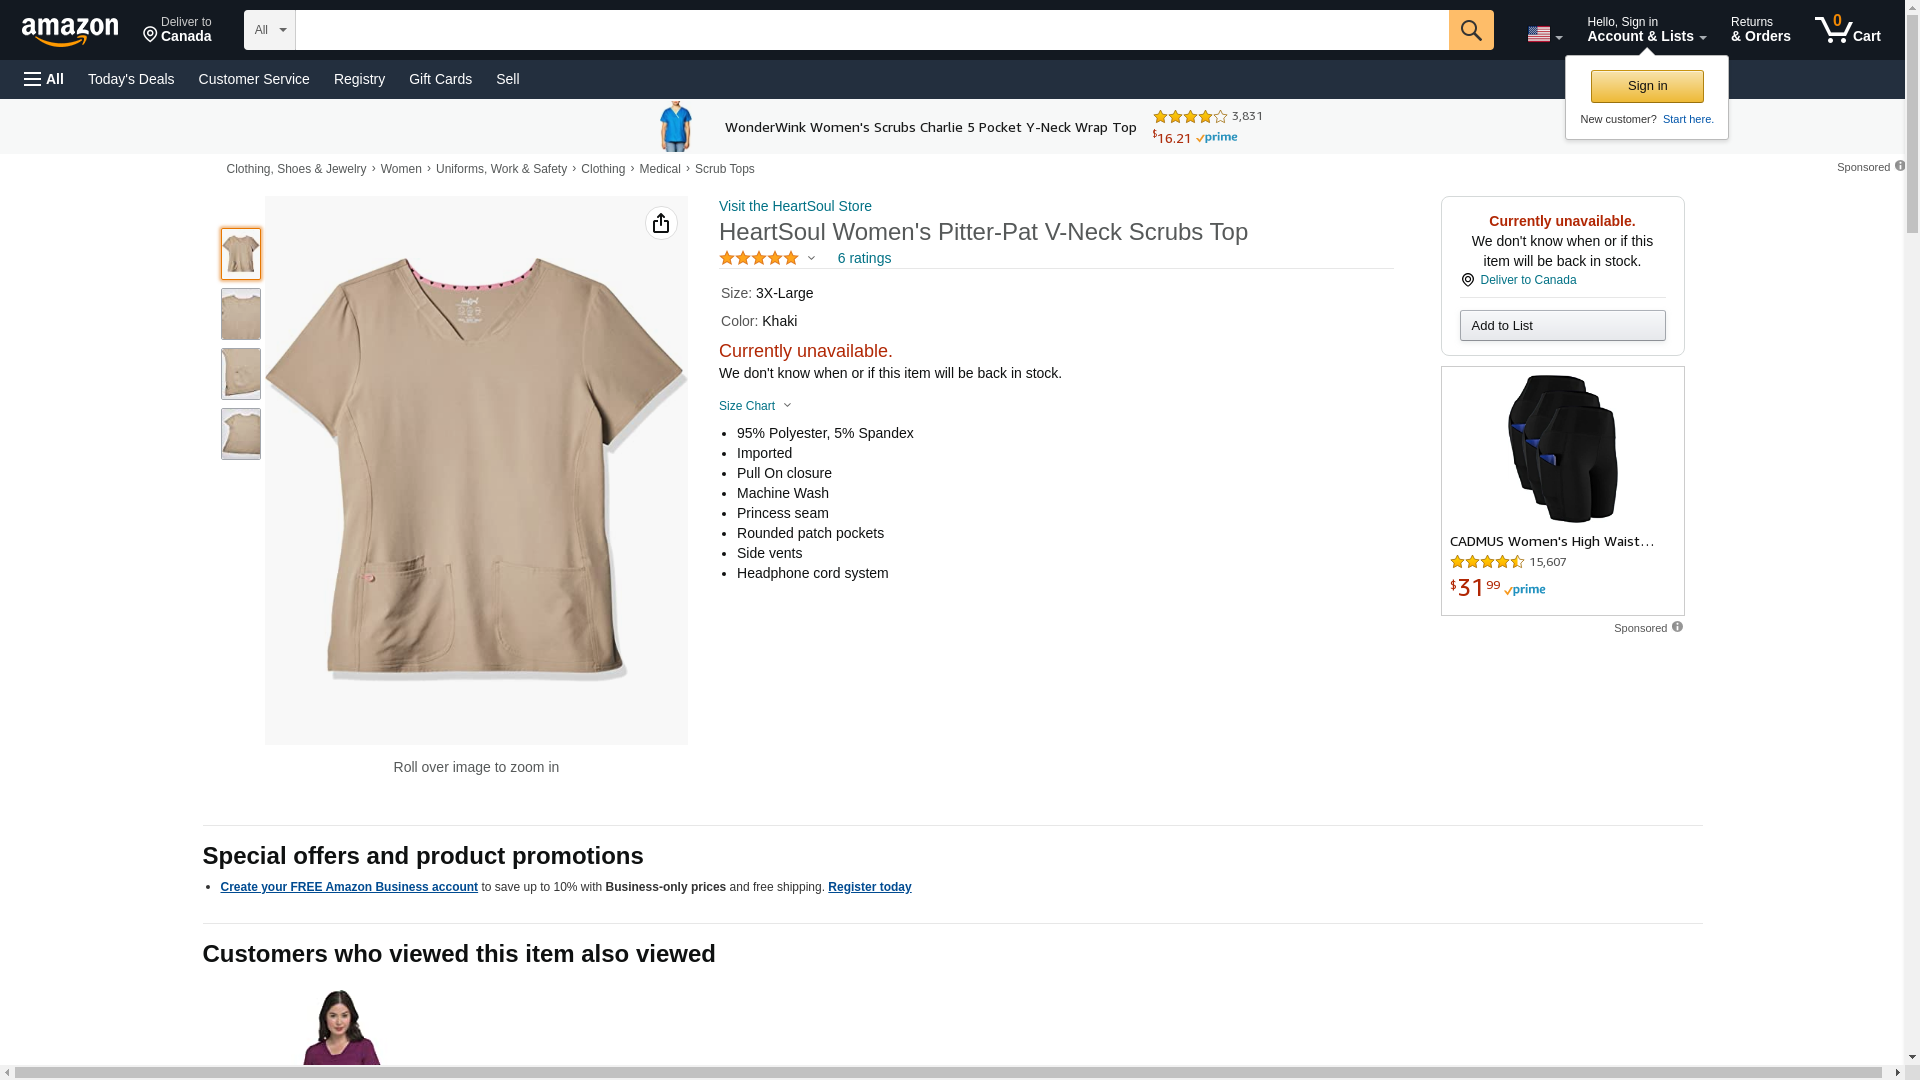Expand the Size Chart section
This screenshot has width=1920, height=1080.
point(755,406)
